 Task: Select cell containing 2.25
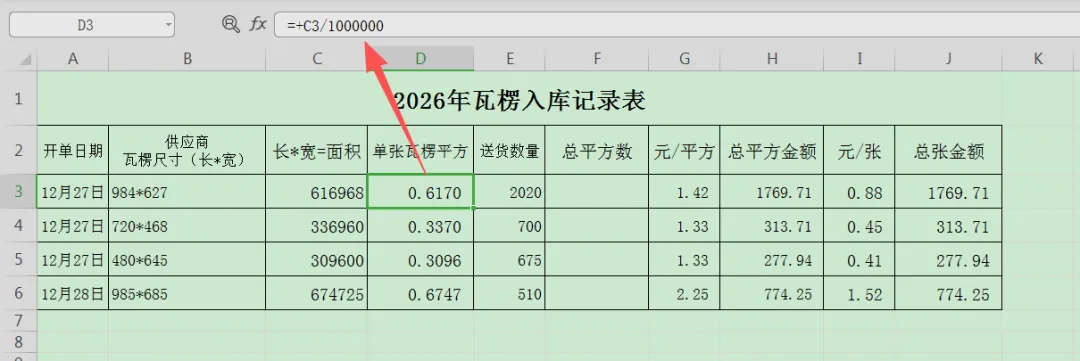685,293
